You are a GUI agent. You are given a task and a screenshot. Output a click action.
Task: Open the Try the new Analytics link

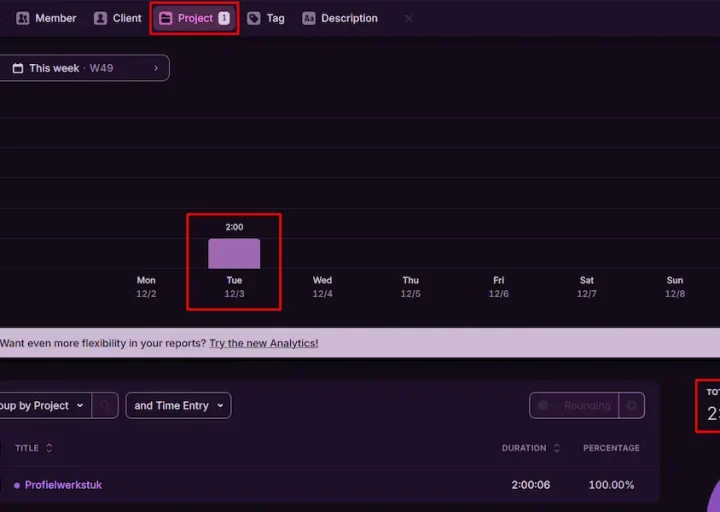pyautogui.click(x=264, y=343)
